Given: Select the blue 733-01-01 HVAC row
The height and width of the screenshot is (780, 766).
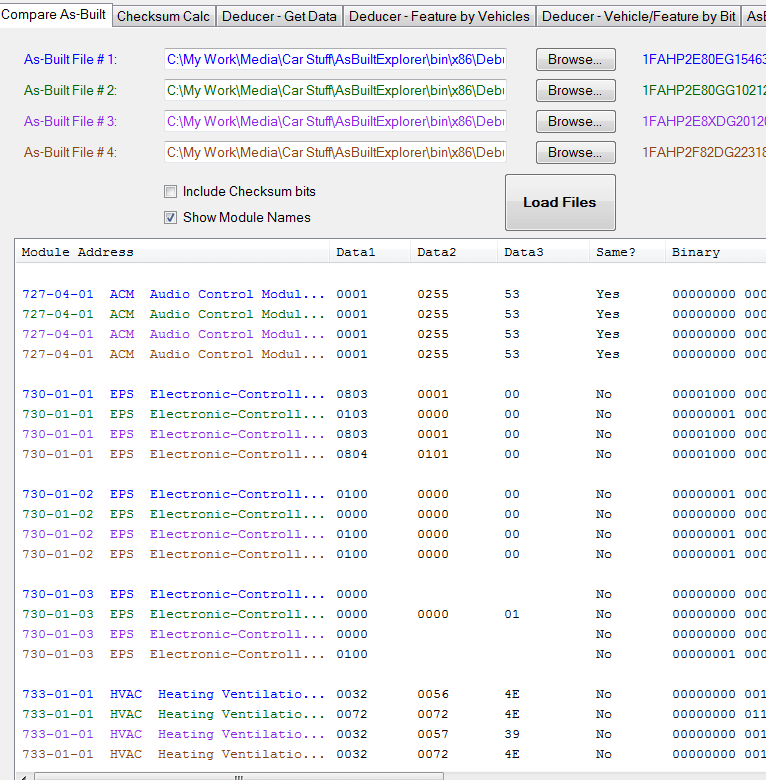Looking at the screenshot, I should click(x=393, y=694).
